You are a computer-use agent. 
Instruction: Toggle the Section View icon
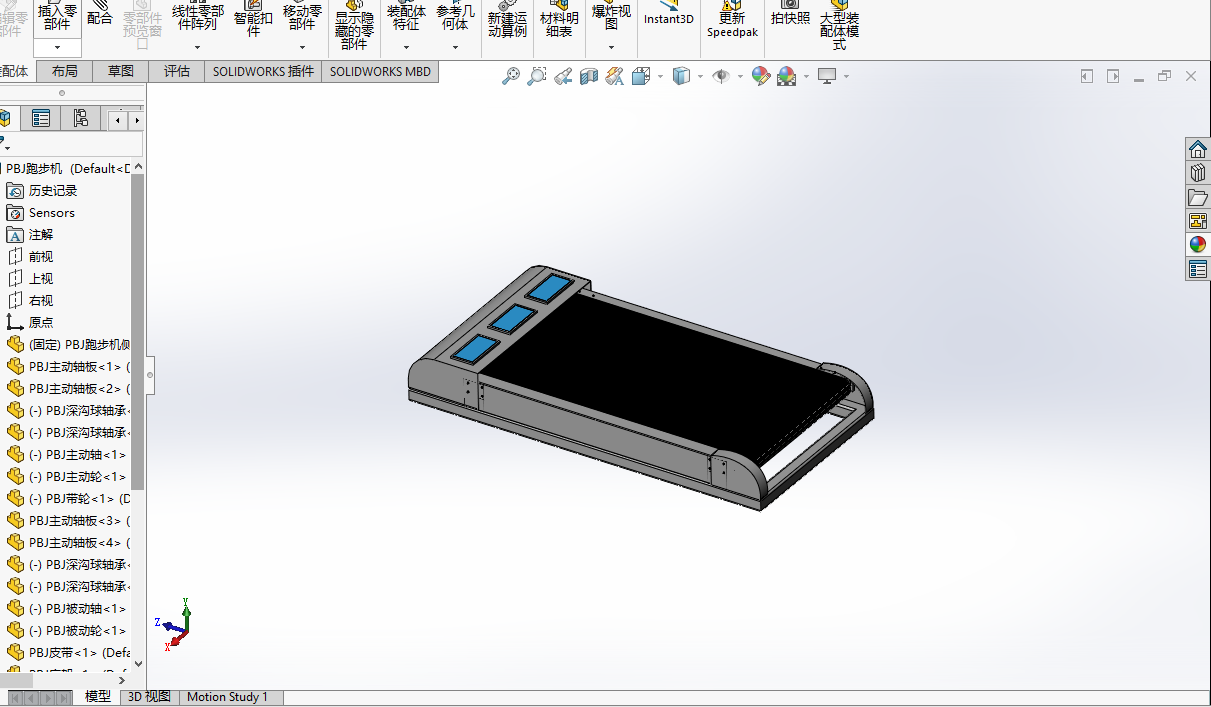[589, 76]
